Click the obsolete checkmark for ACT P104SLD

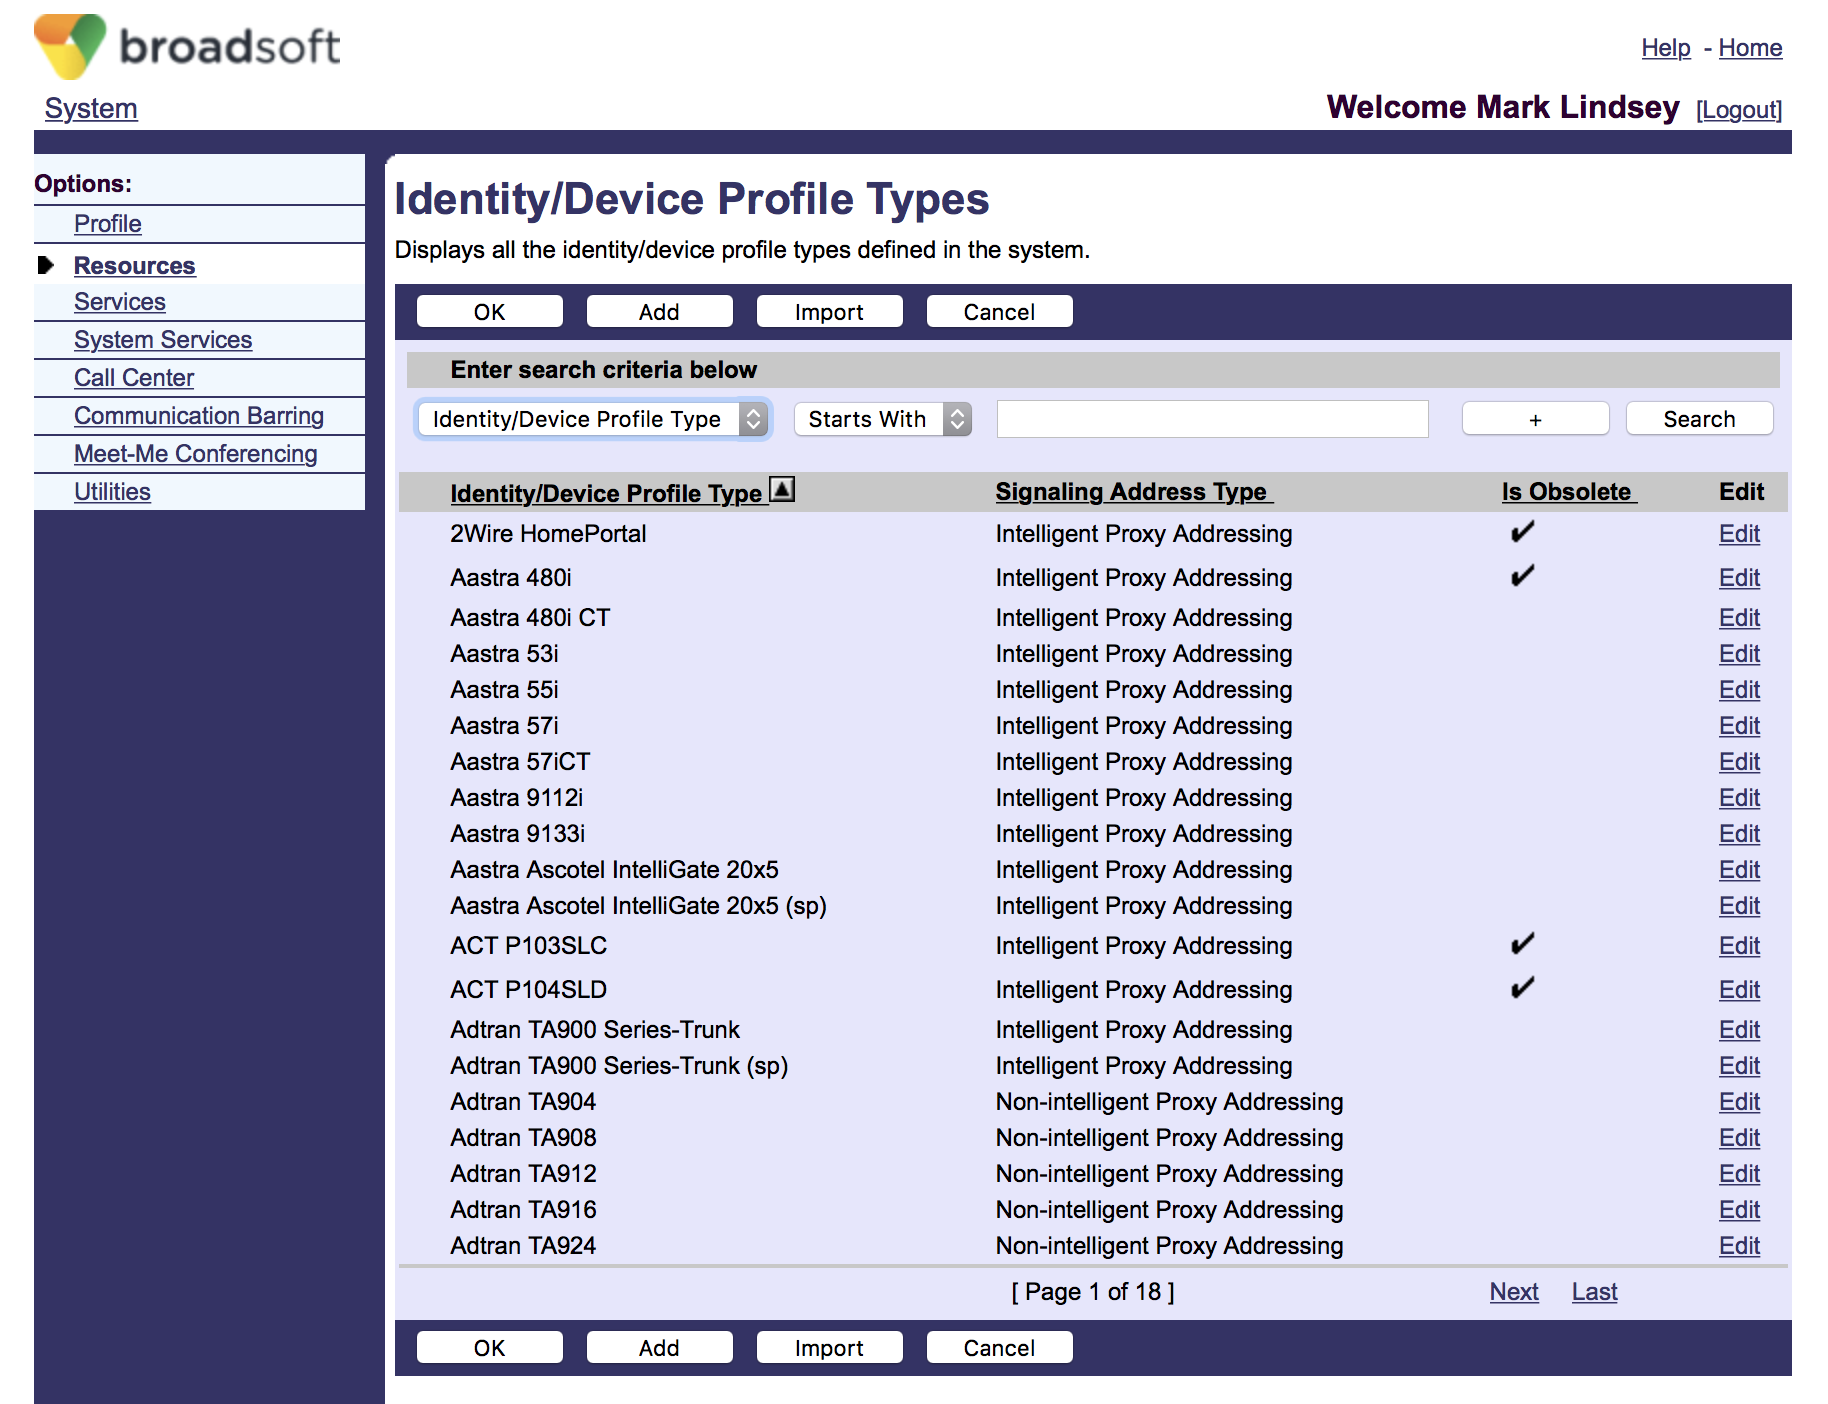point(1522,988)
